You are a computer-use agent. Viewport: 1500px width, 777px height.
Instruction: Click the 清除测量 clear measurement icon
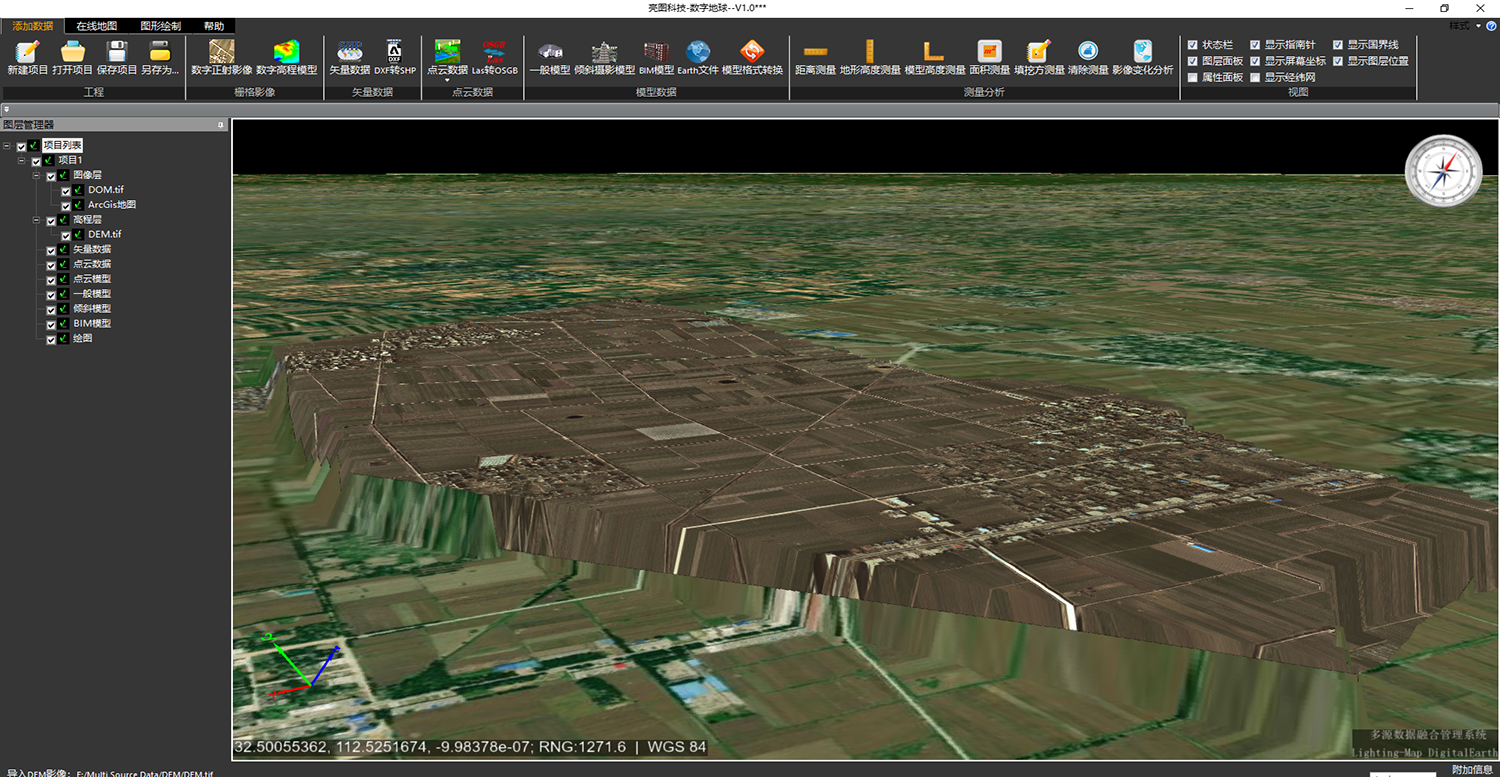[1088, 52]
